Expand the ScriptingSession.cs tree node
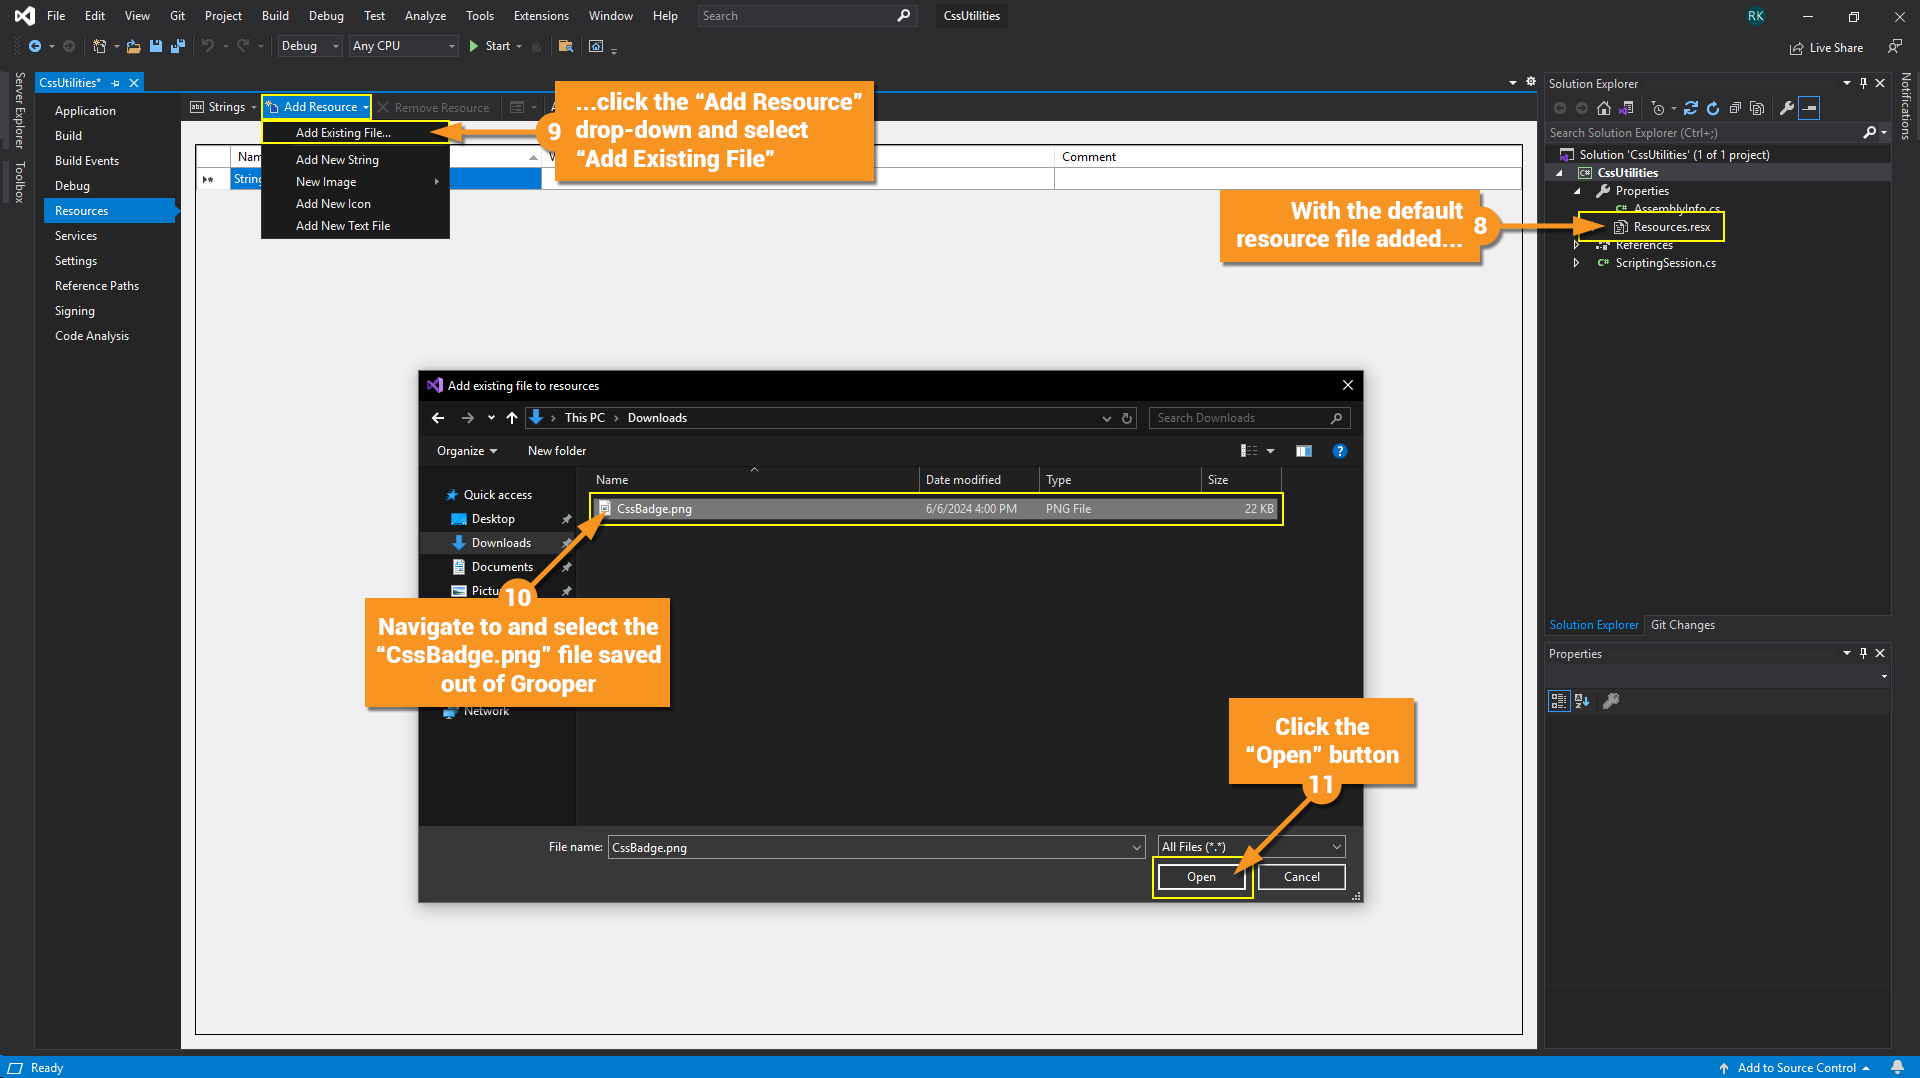This screenshot has height=1078, width=1920. coord(1577,263)
